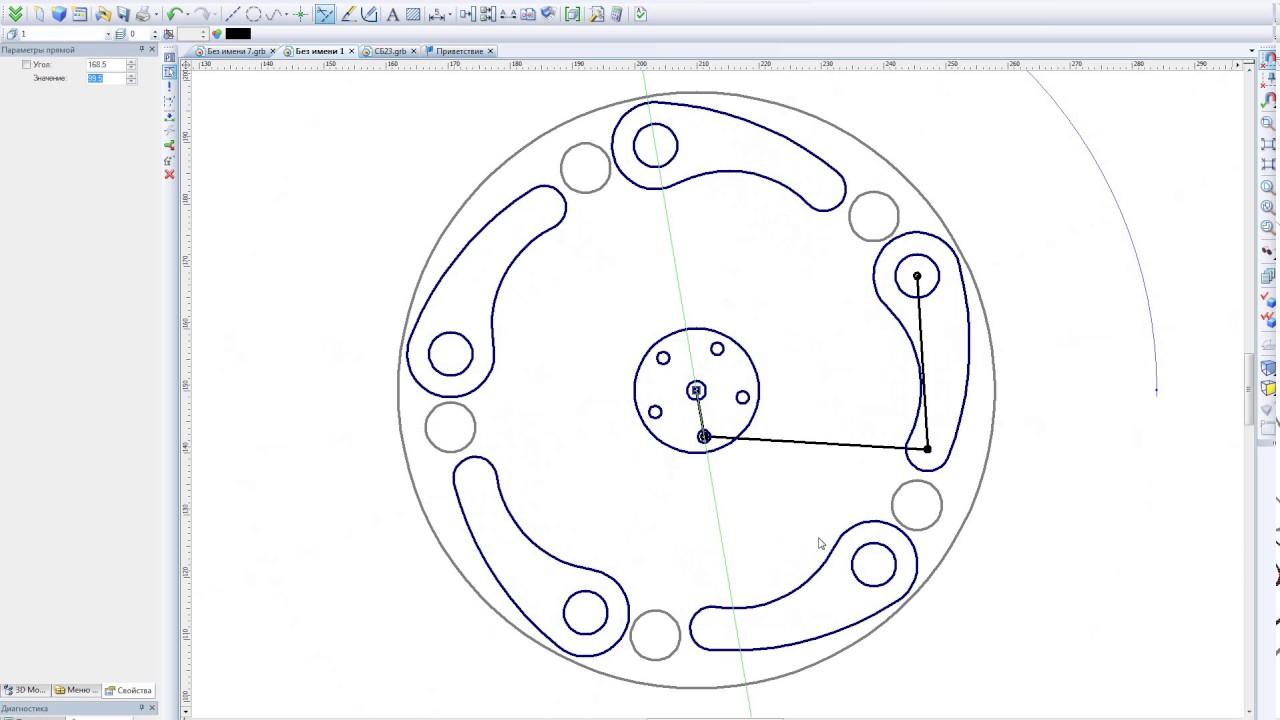The width and height of the screenshot is (1280, 720).
Task: Expand the Undo history dropdown arrow
Action: click(x=187, y=14)
